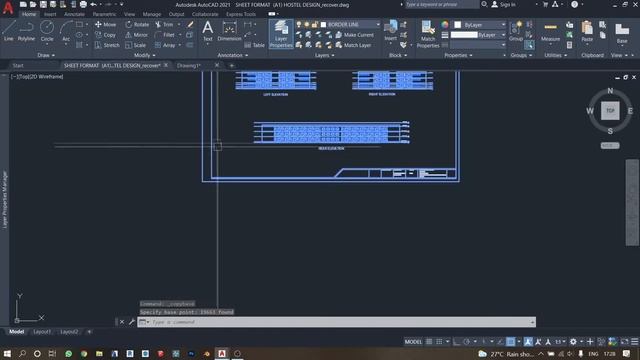
Task: Activate the Array tool
Action: point(165,45)
